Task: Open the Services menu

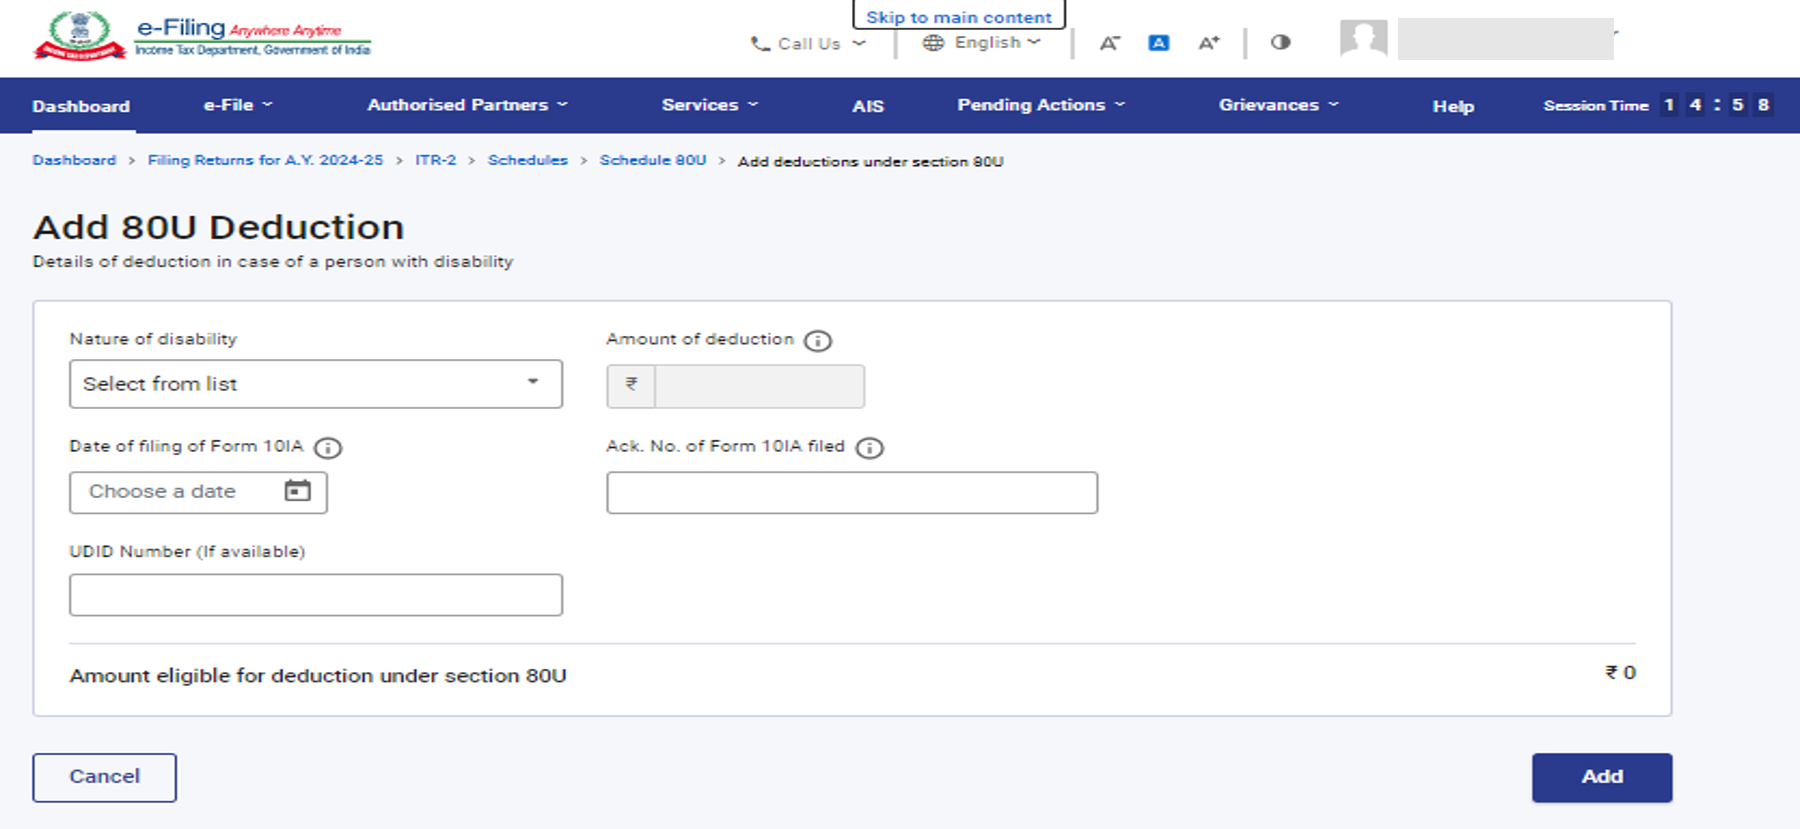Action: click(709, 105)
